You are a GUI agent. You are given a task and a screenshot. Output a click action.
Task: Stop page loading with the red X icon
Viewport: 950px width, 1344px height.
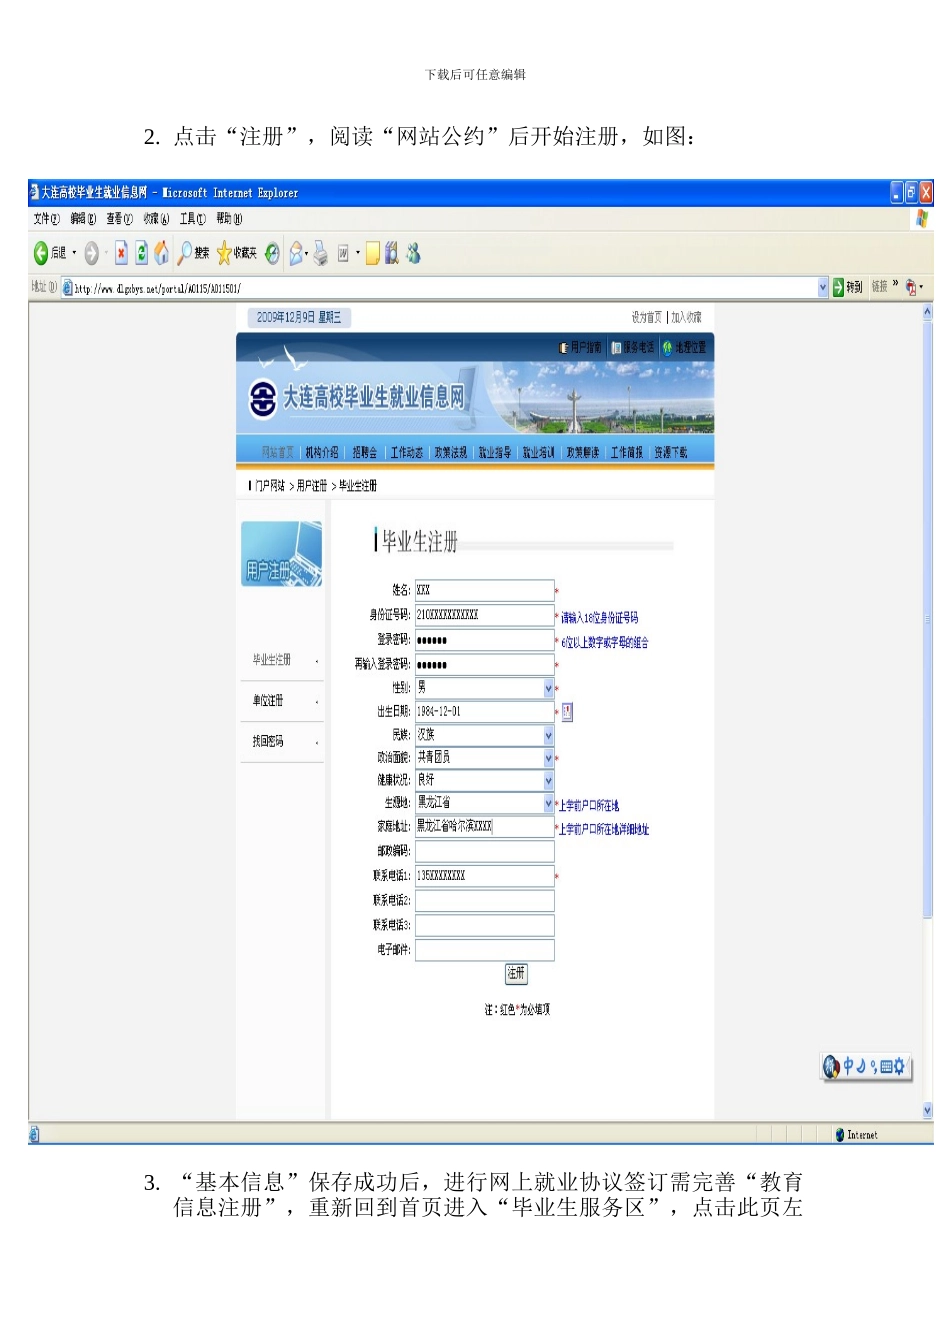(x=121, y=253)
